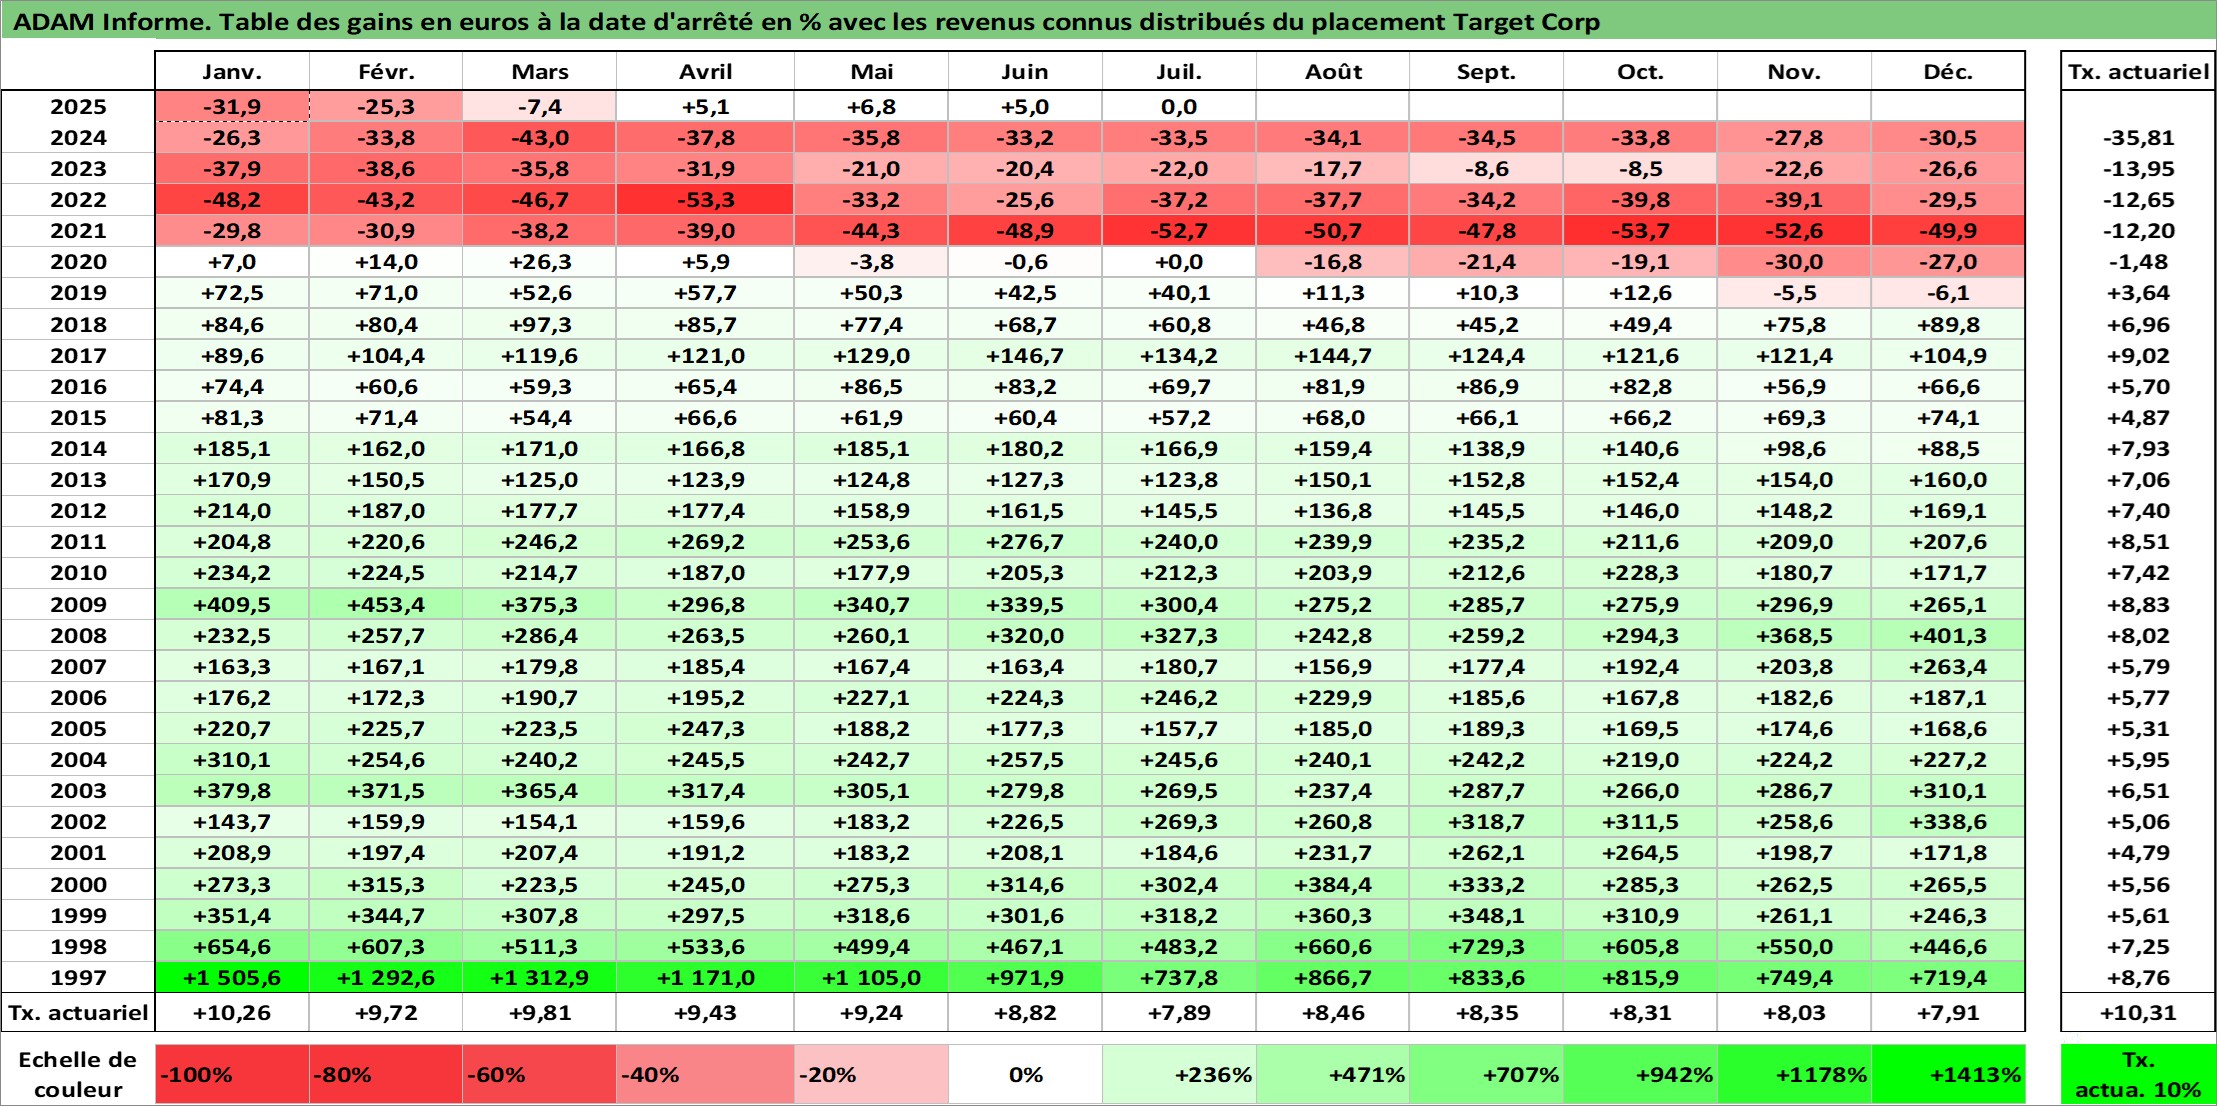Select the 2021 row label
This screenshot has width=2217, height=1106.
78,230
